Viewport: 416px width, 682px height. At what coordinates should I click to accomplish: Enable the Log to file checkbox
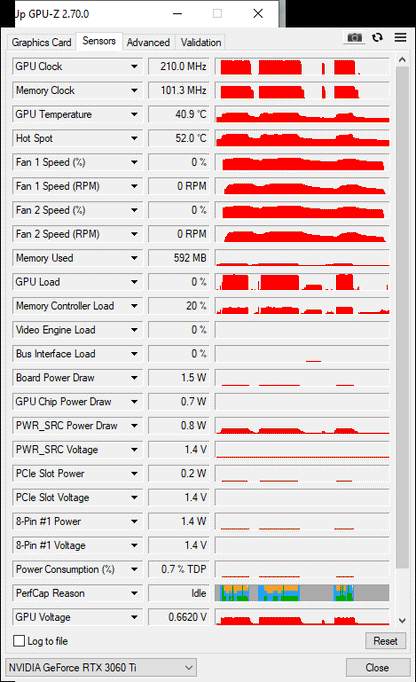point(19,641)
